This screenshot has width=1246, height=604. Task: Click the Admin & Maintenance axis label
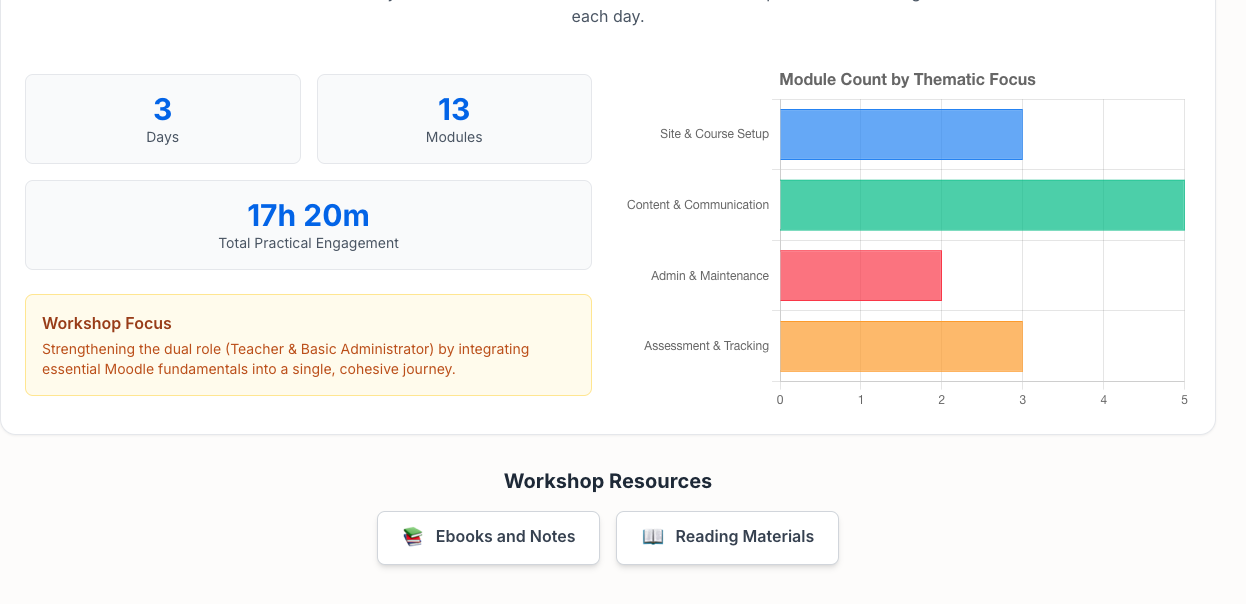click(709, 276)
